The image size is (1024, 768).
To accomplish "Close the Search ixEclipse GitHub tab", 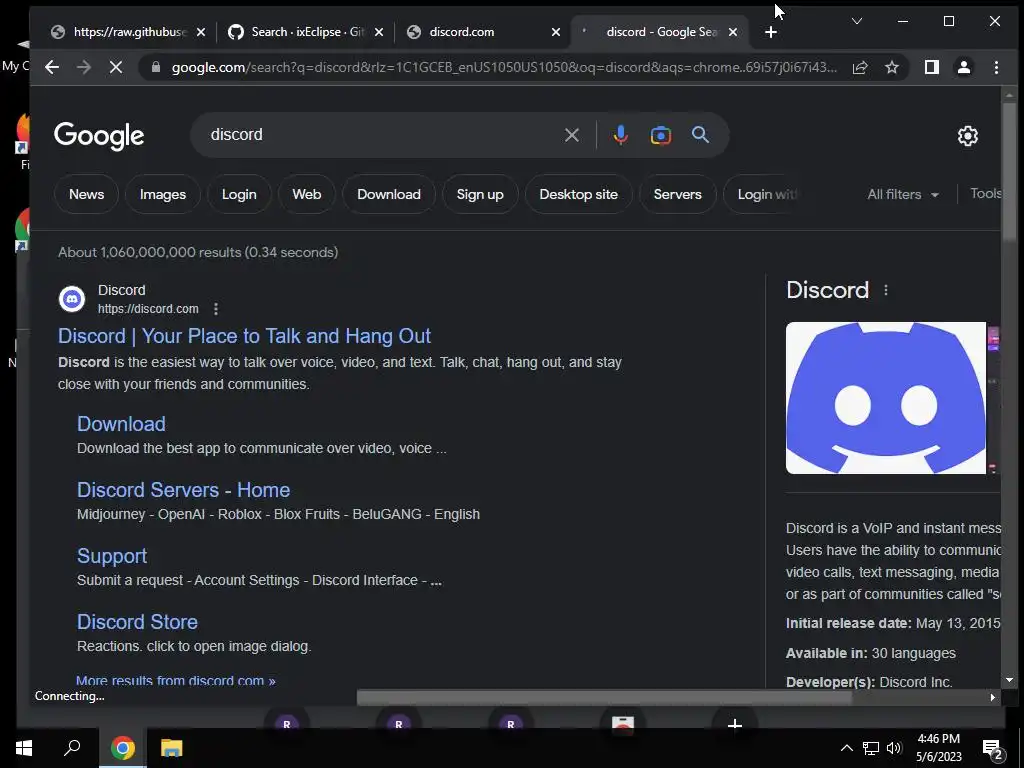I will click(379, 32).
